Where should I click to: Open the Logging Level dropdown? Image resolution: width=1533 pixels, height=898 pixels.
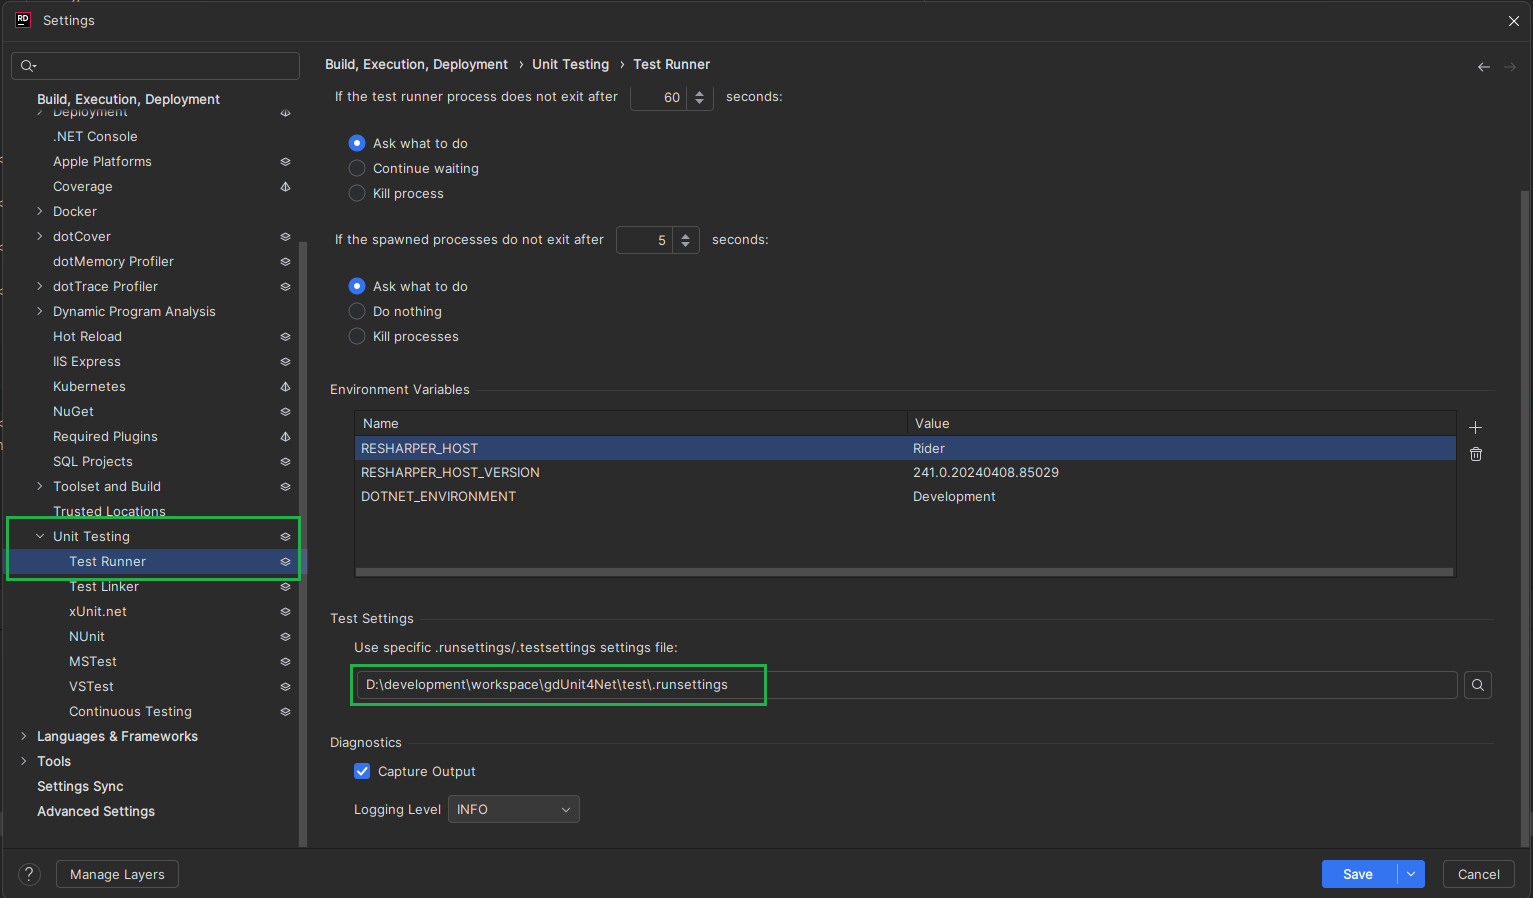coord(513,810)
